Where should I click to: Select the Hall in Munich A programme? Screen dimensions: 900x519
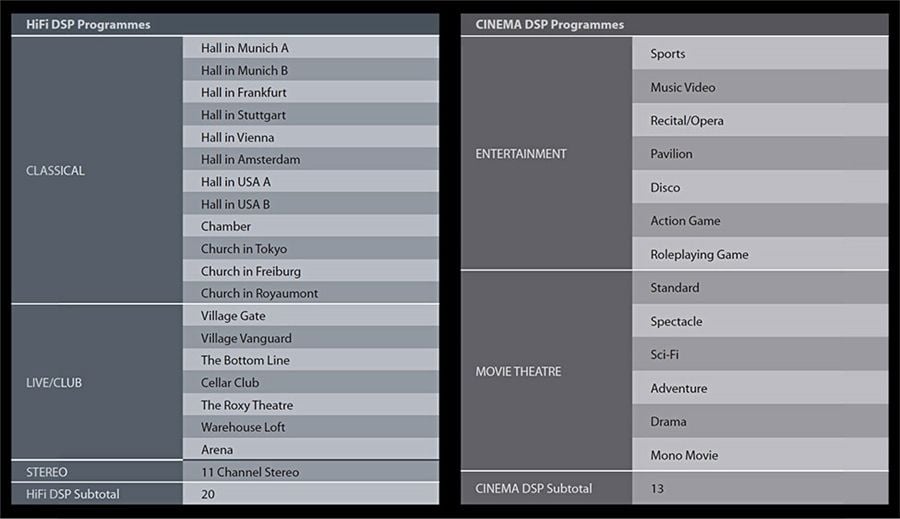(x=311, y=48)
